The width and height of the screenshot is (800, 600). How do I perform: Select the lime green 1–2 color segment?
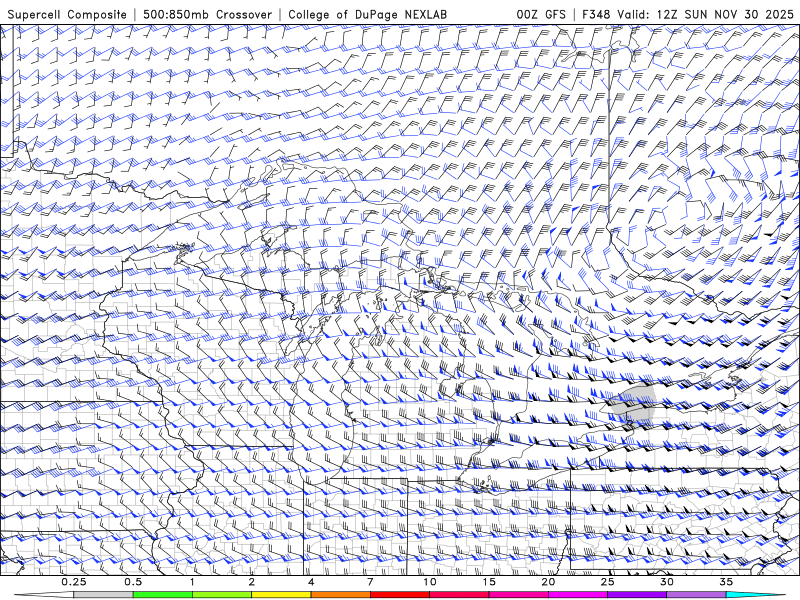(222, 595)
